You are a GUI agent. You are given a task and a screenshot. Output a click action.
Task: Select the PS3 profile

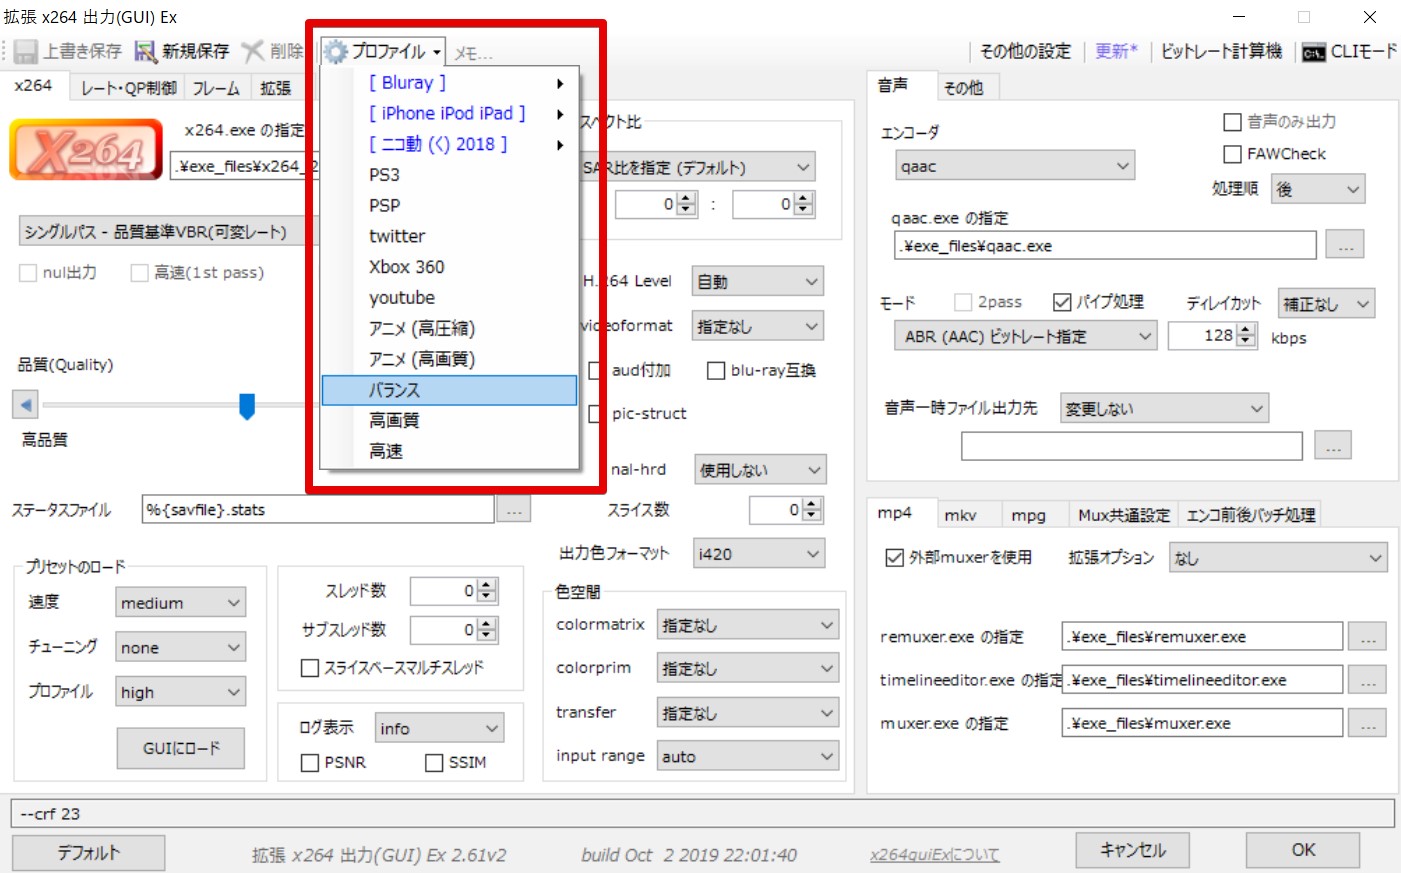(450, 175)
